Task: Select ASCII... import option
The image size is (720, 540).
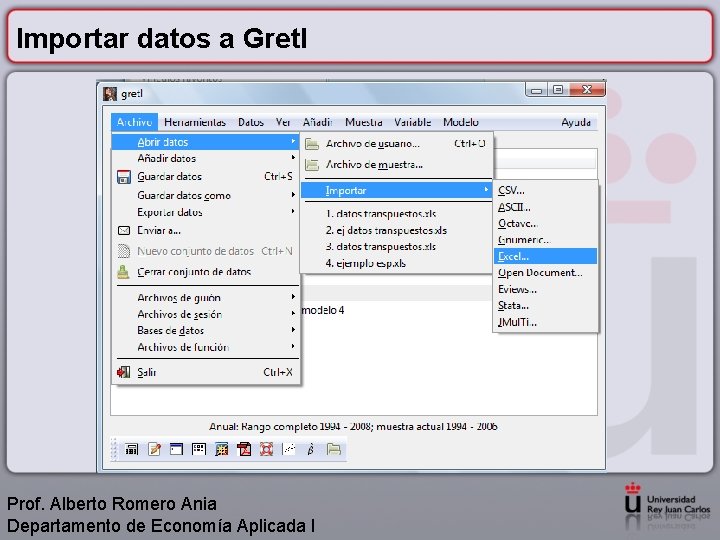Action: pyautogui.click(x=546, y=207)
